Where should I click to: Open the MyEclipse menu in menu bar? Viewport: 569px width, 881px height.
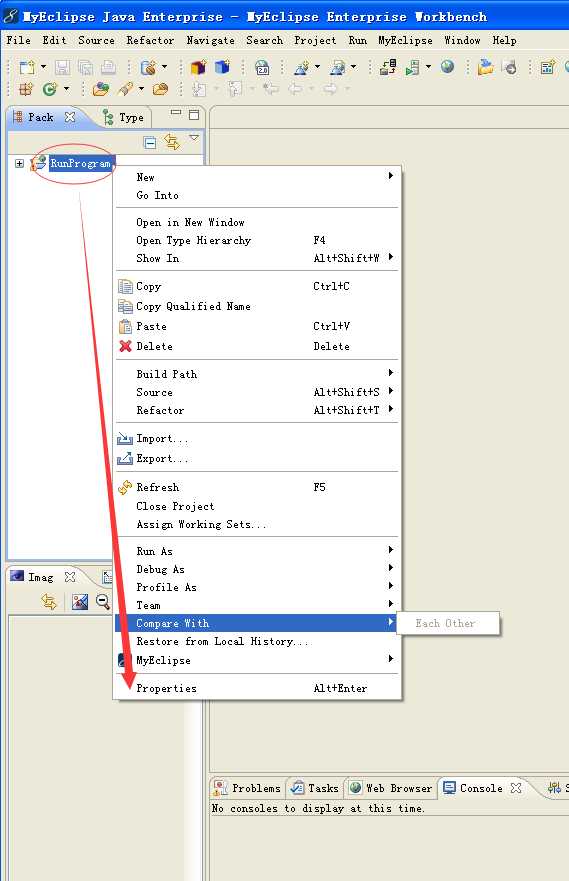(x=405, y=40)
